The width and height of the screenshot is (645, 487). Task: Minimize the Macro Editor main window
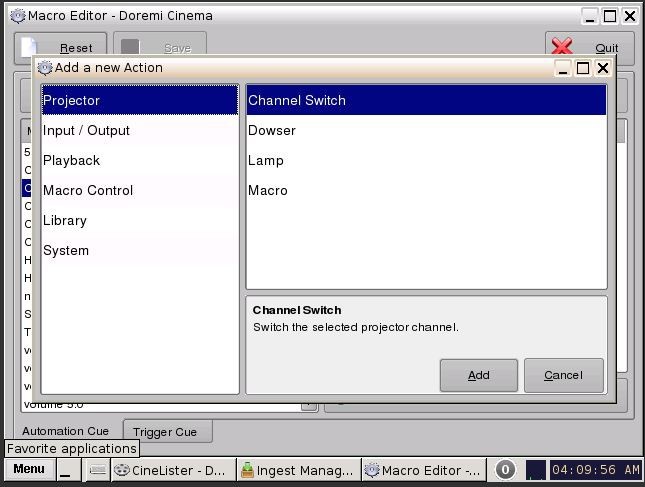pyautogui.click(x=590, y=16)
